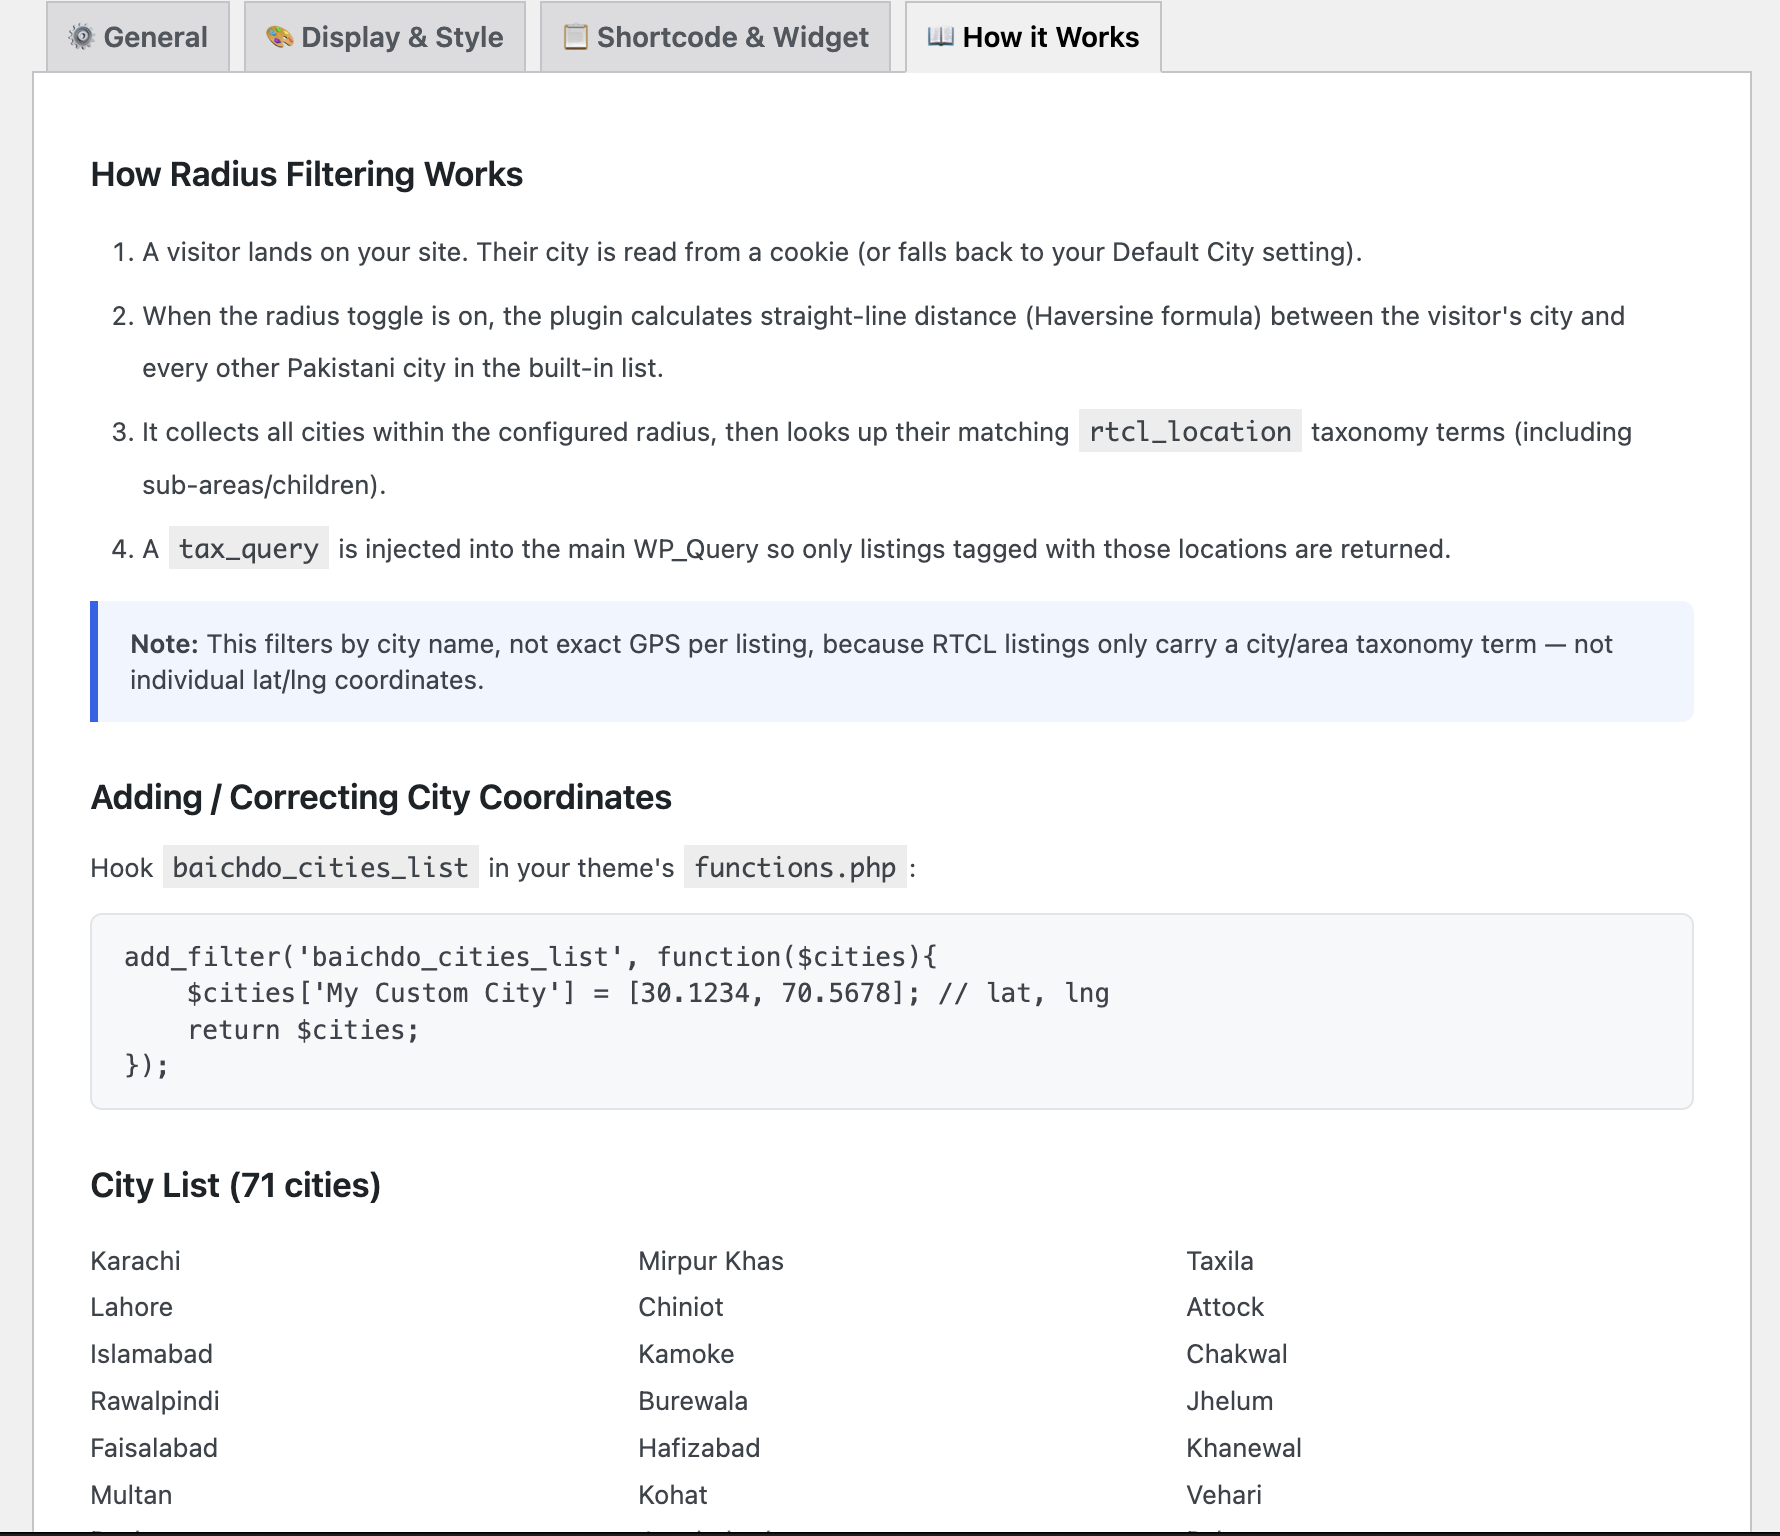Click the 'return $cities;' code line
The width and height of the screenshot is (1780, 1536).
click(x=303, y=1030)
